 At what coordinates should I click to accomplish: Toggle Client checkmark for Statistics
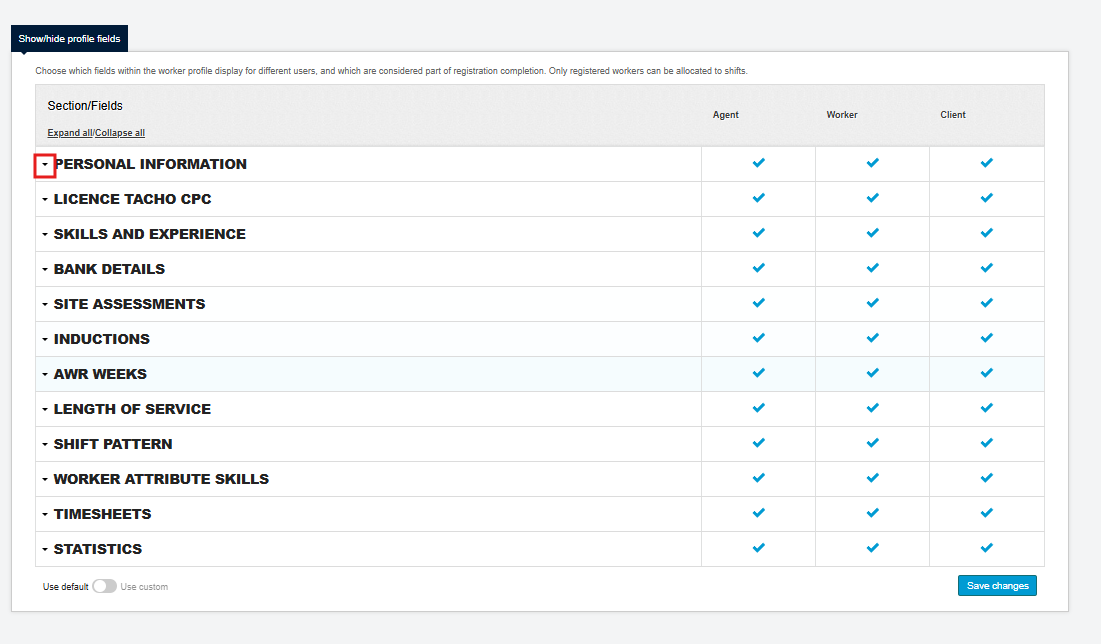986,548
